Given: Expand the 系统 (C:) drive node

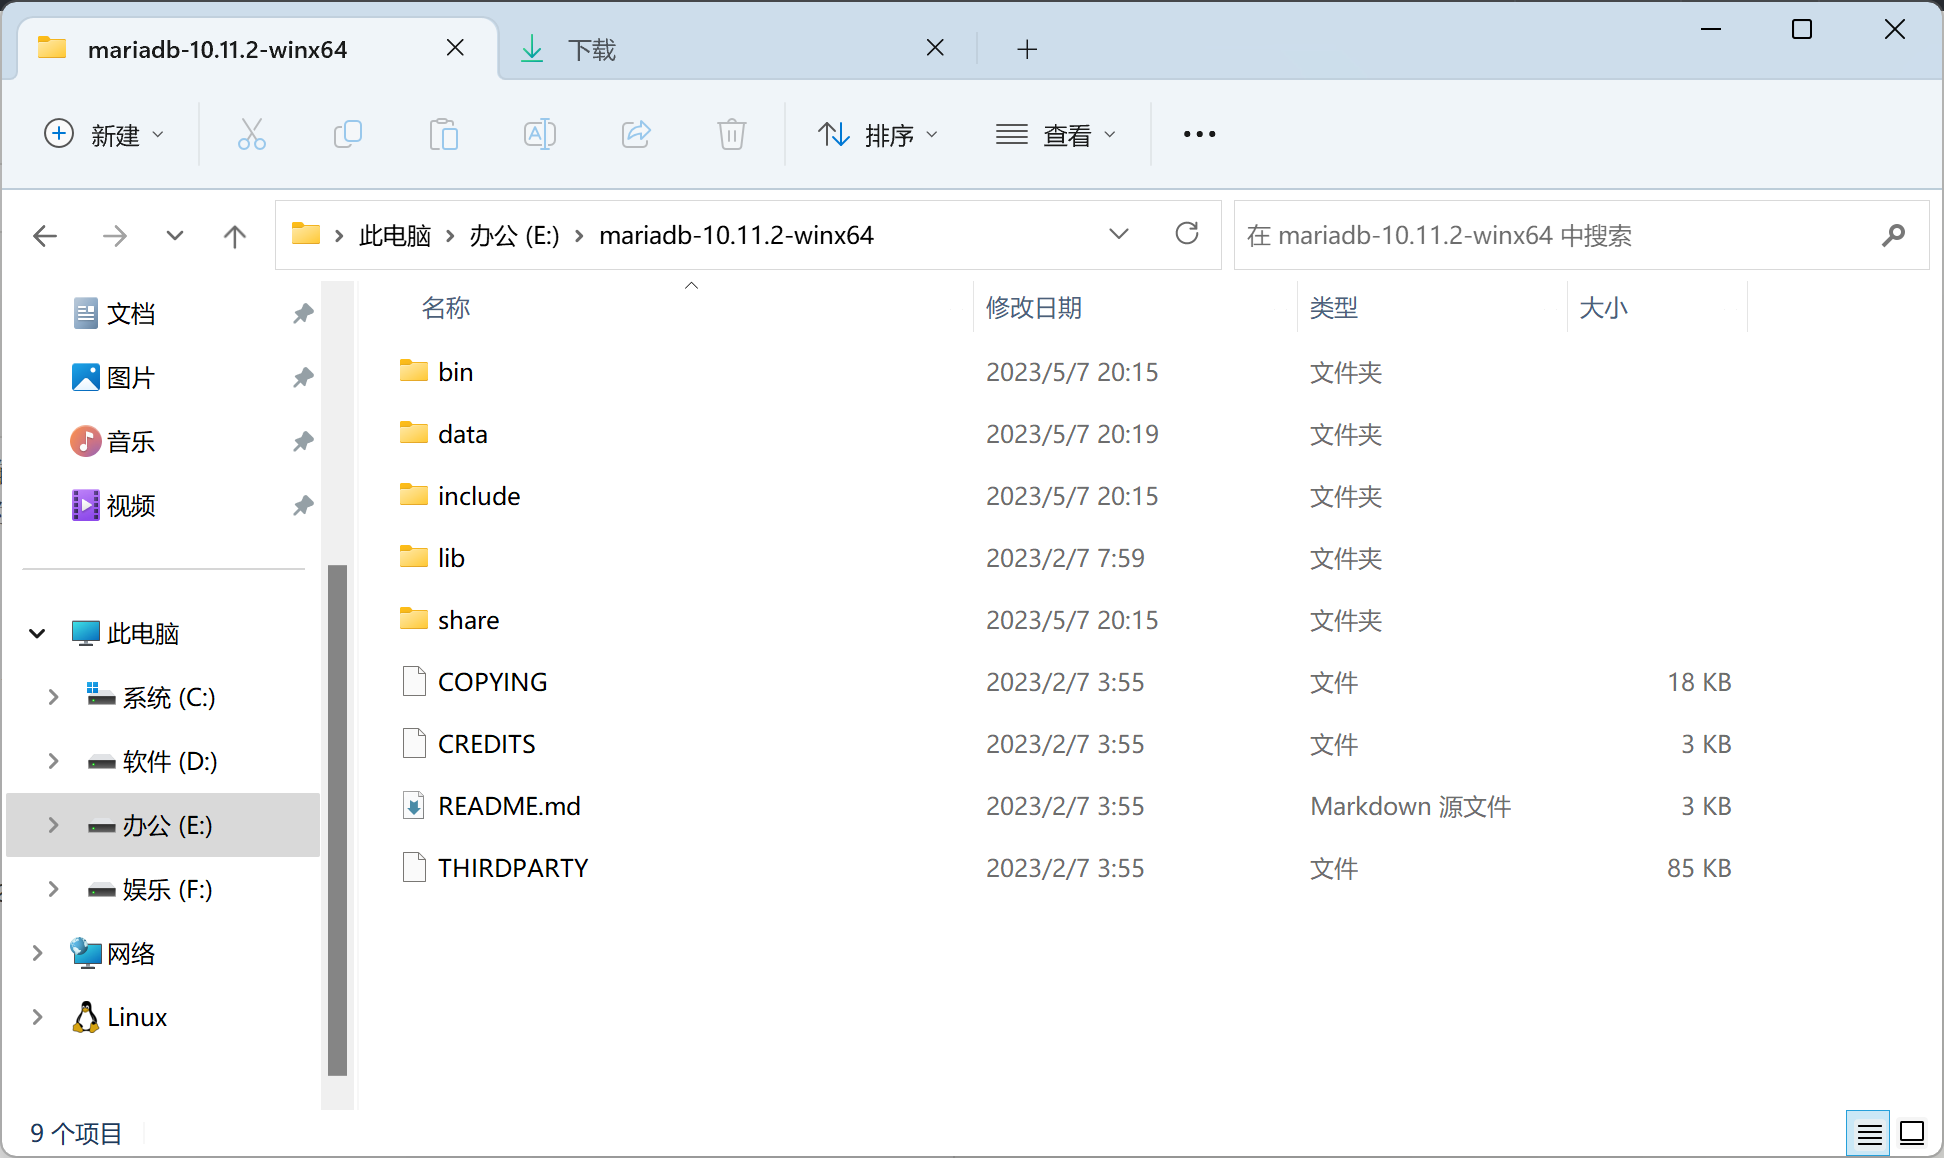Looking at the screenshot, I should (53, 697).
